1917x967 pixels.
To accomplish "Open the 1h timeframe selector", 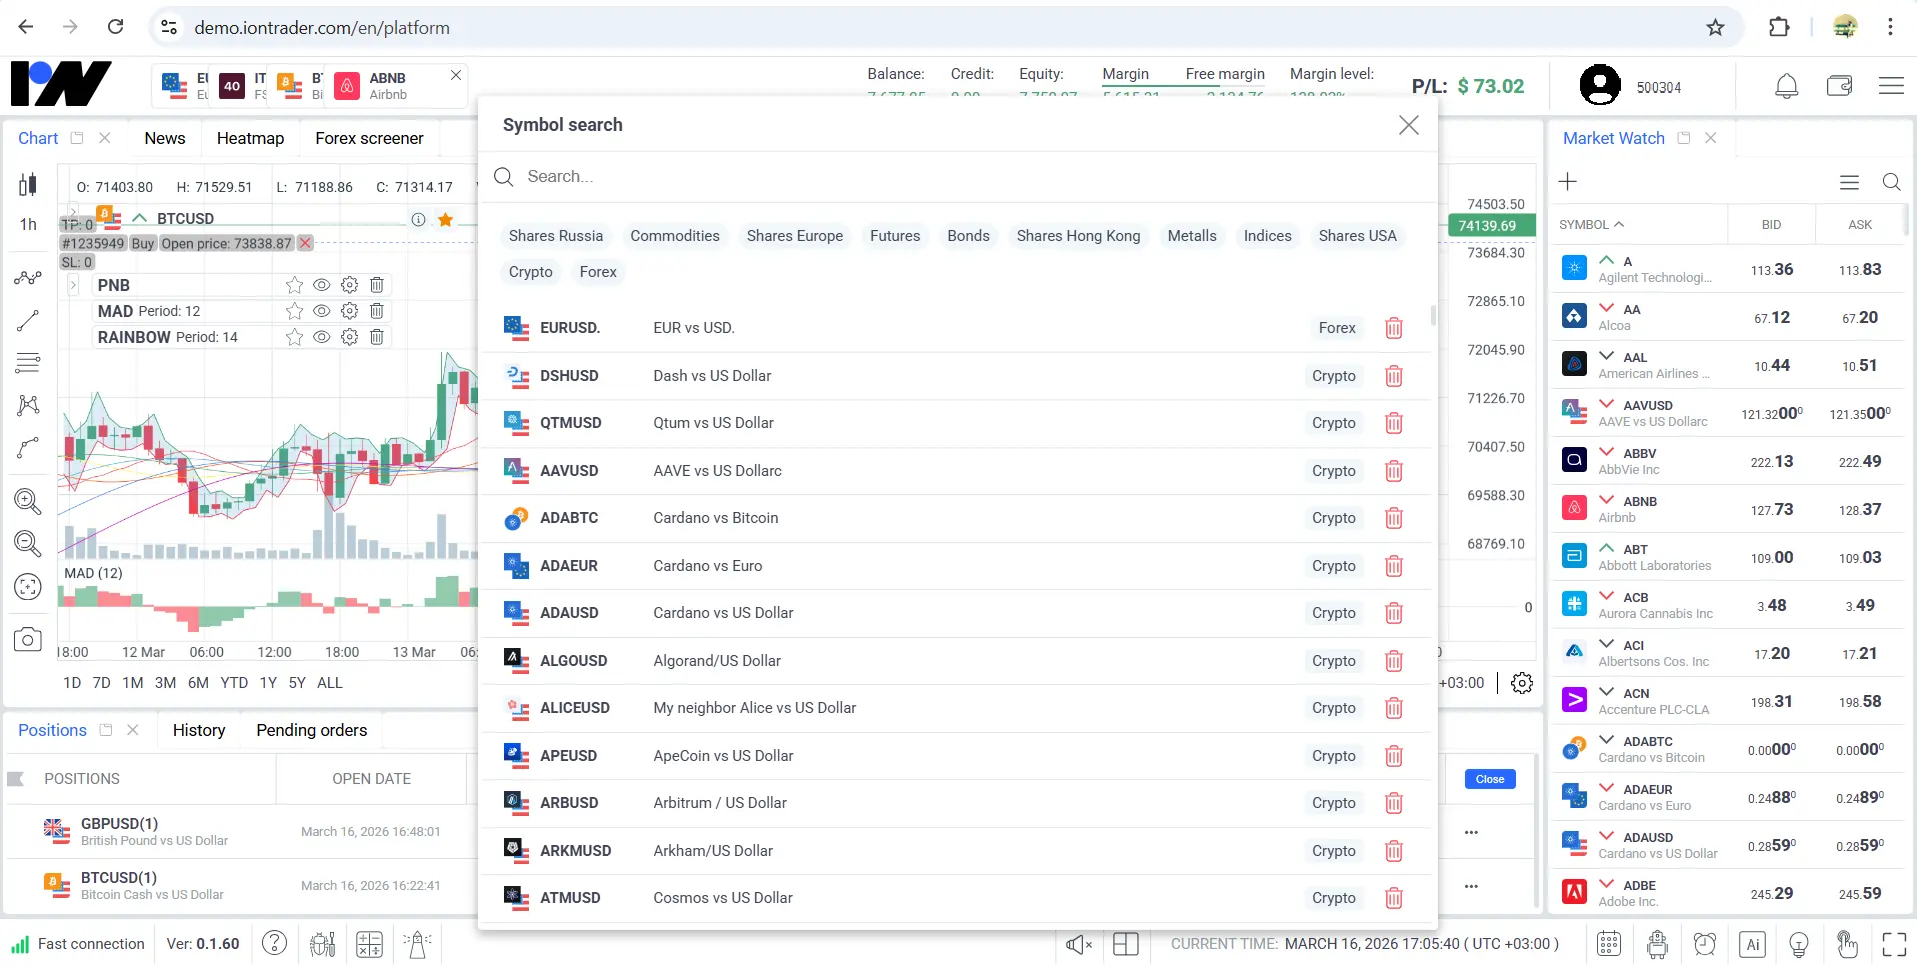I will 28,224.
